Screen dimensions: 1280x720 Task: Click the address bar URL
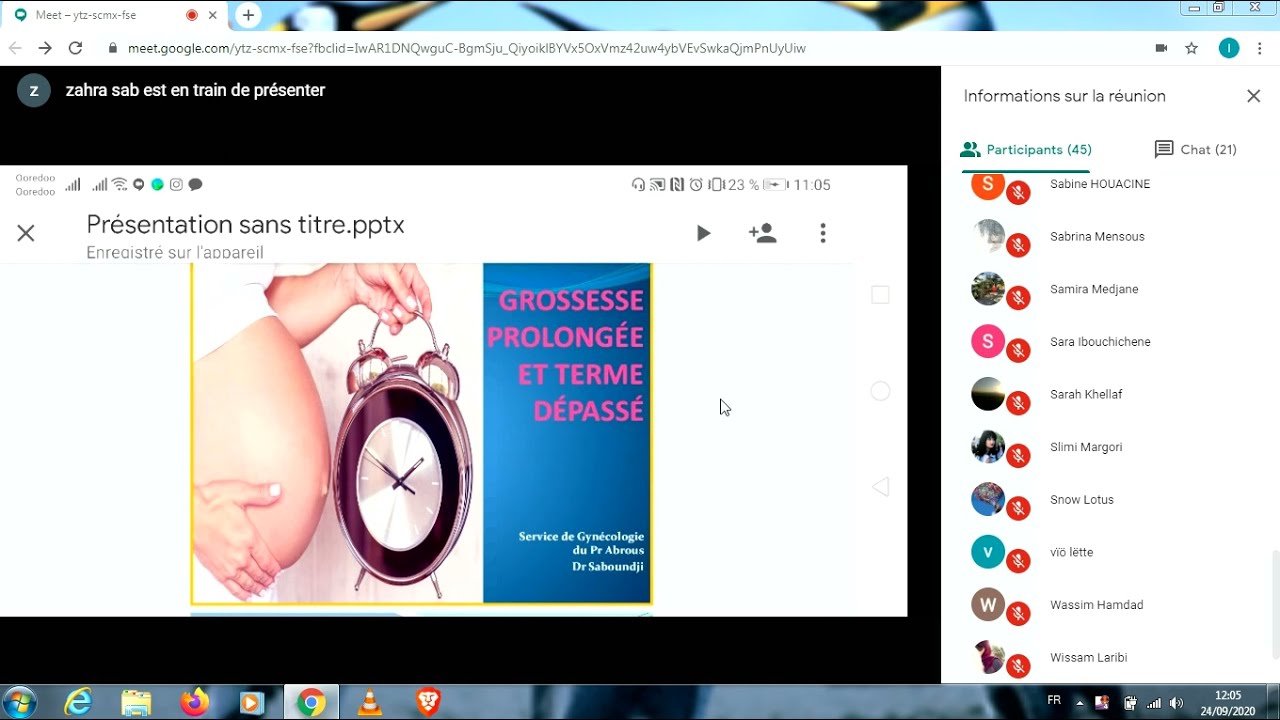click(x=466, y=48)
